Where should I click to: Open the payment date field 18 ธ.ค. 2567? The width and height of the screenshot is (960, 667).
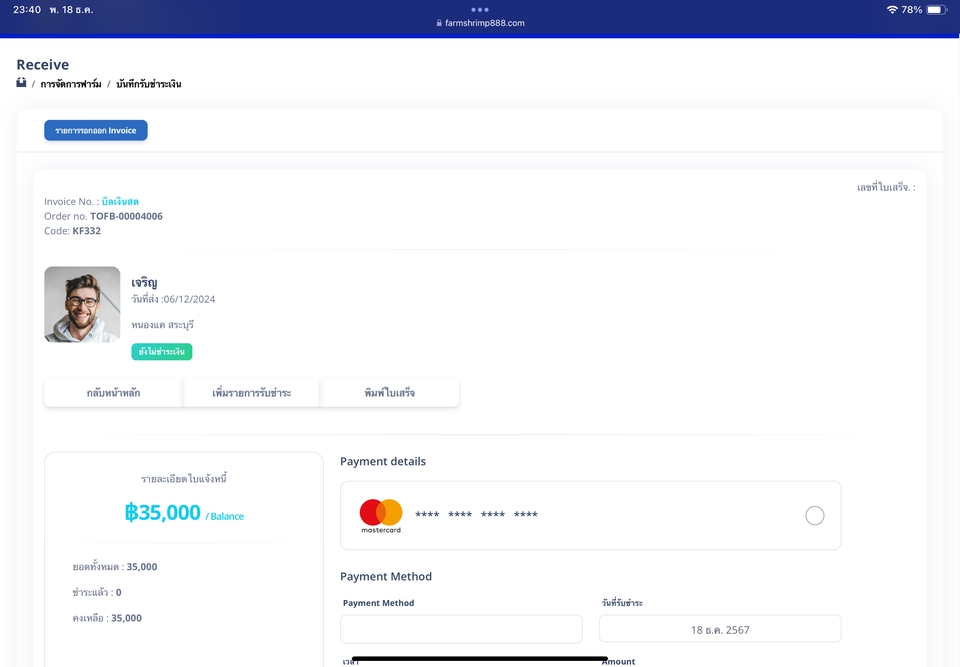(x=720, y=629)
